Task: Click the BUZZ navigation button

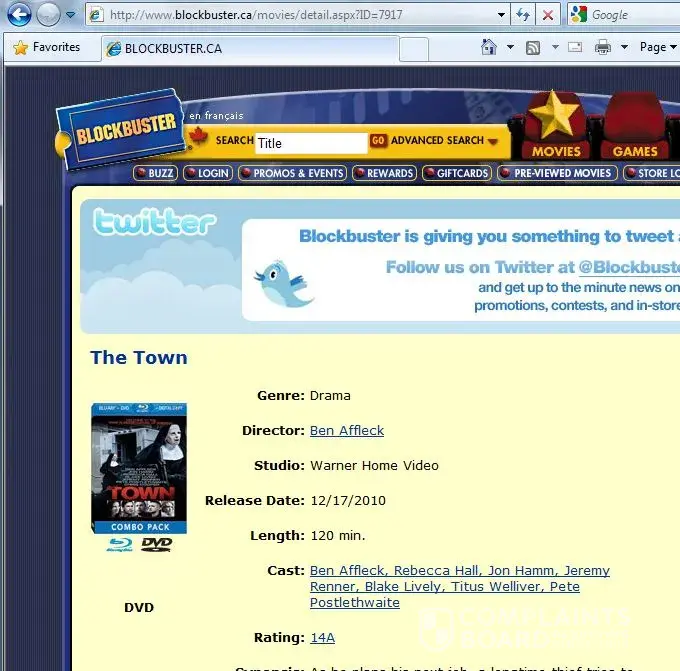Action: [x=155, y=173]
